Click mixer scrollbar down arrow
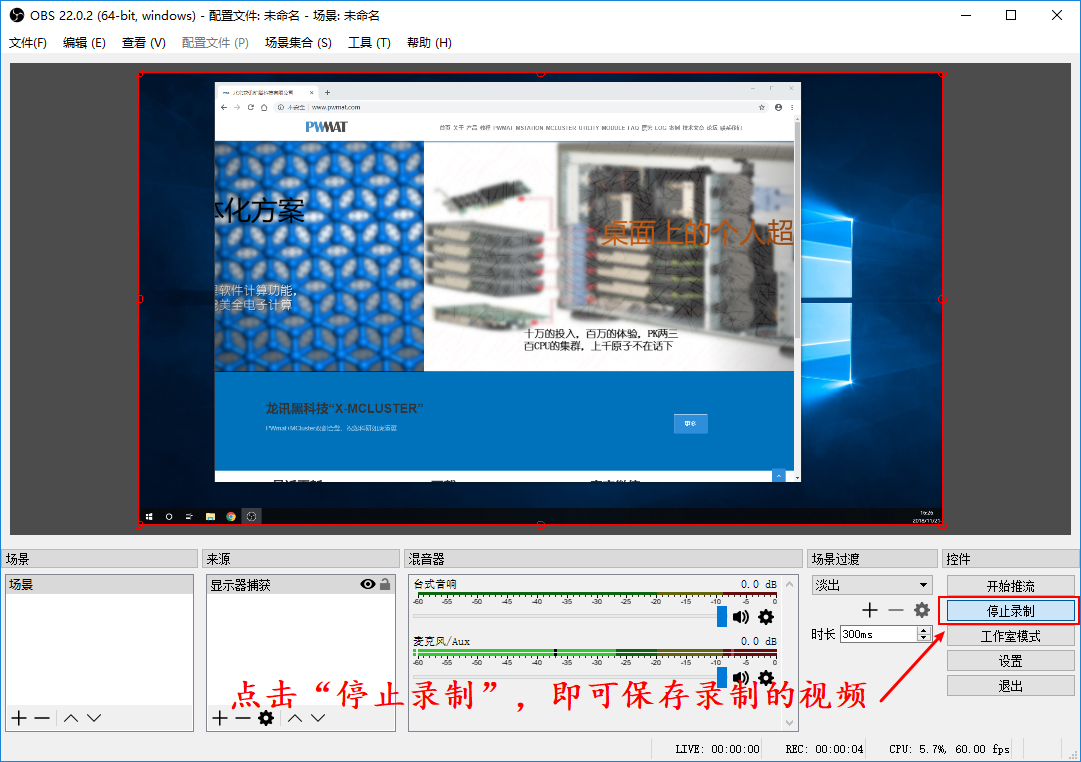Image resolution: width=1081 pixels, height=762 pixels. (x=789, y=723)
